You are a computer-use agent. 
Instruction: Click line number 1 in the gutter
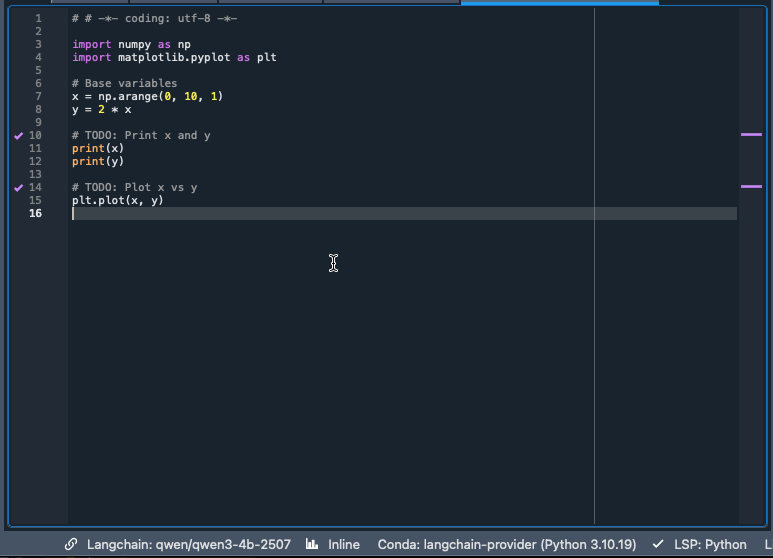point(38,18)
